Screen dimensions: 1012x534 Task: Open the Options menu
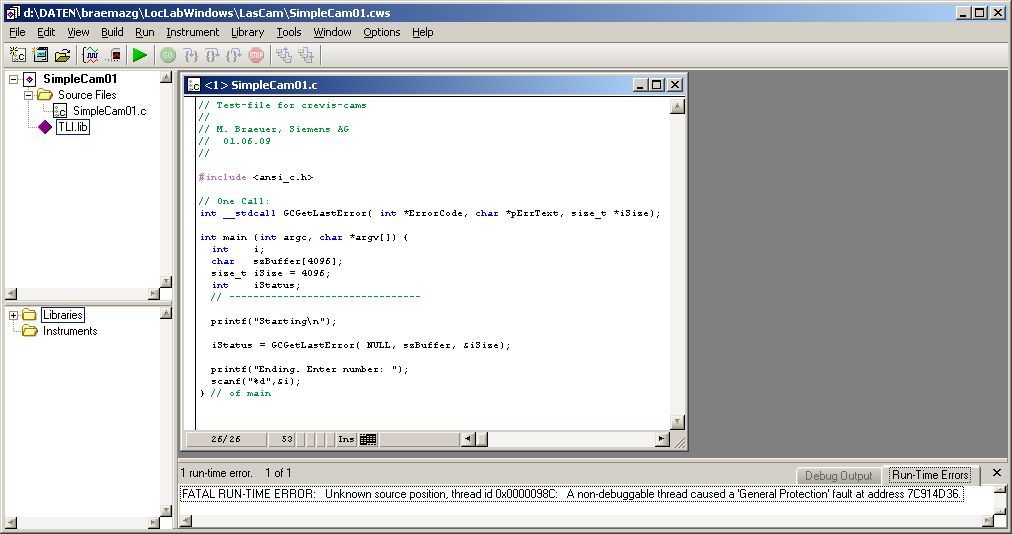click(x=381, y=32)
